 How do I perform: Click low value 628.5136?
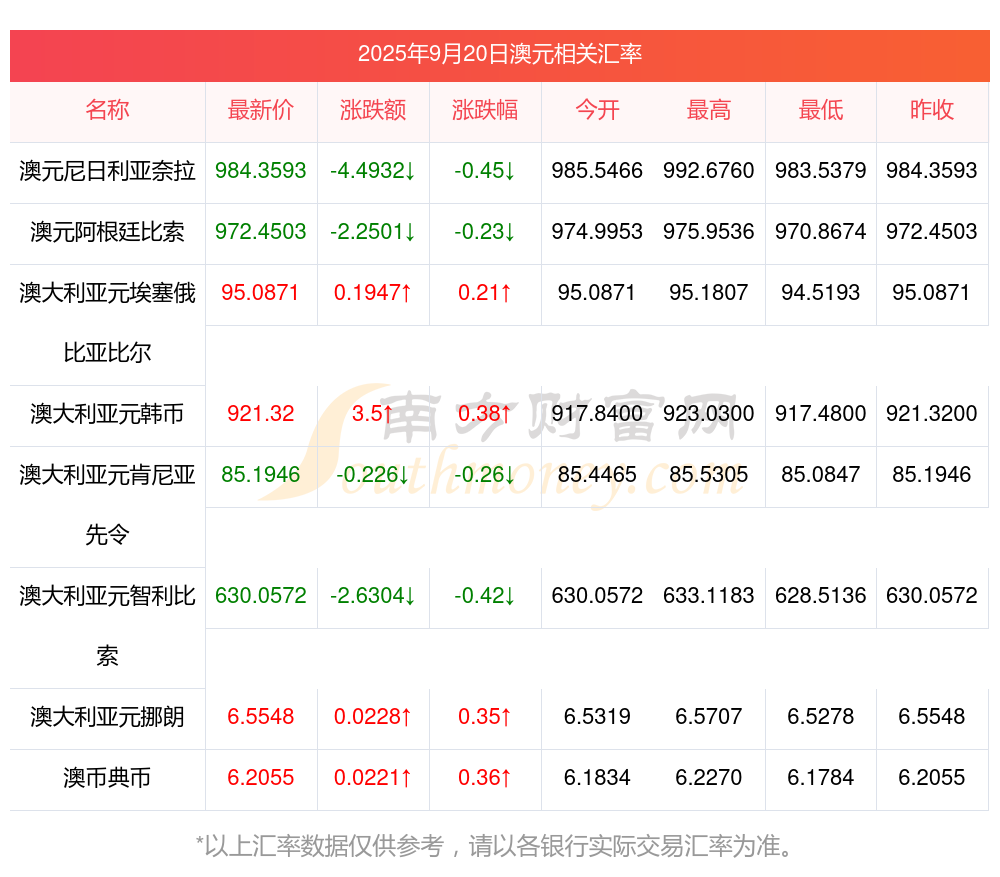point(821,596)
